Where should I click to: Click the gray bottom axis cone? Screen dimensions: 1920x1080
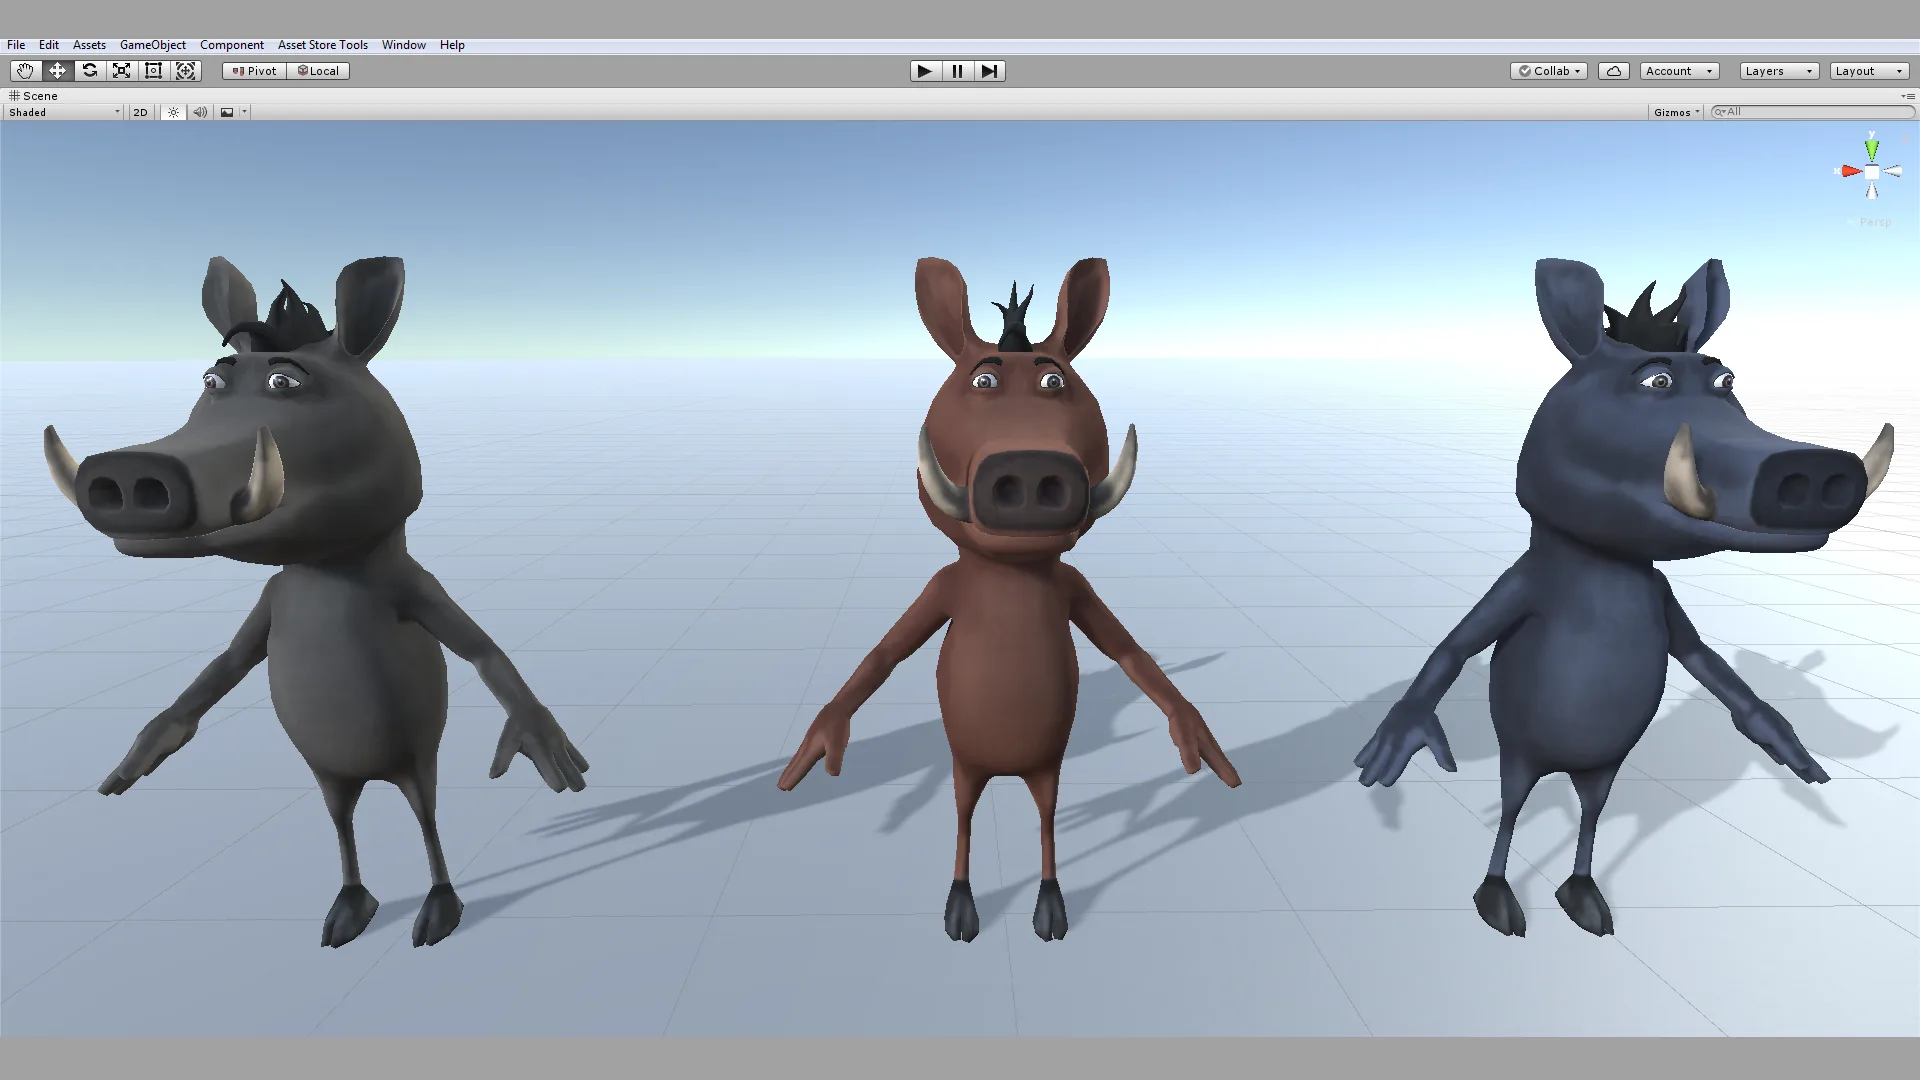tap(1872, 190)
